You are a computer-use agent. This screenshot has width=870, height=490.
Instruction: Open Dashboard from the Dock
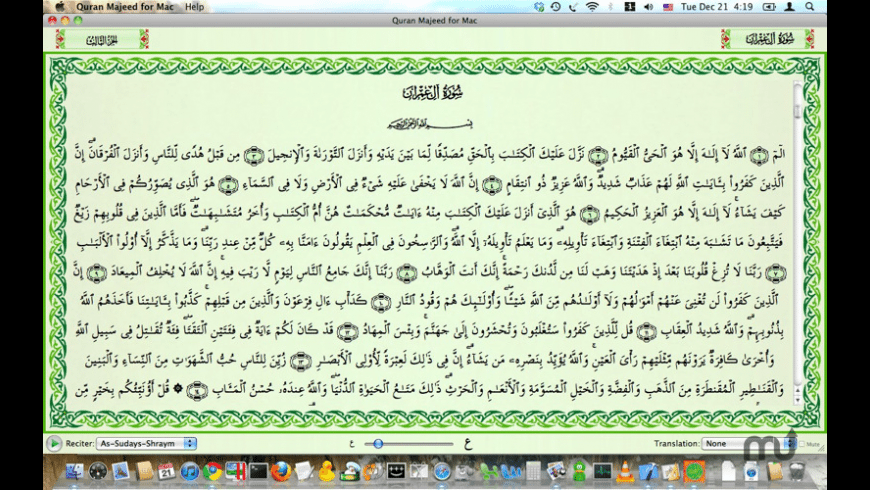coord(98,471)
